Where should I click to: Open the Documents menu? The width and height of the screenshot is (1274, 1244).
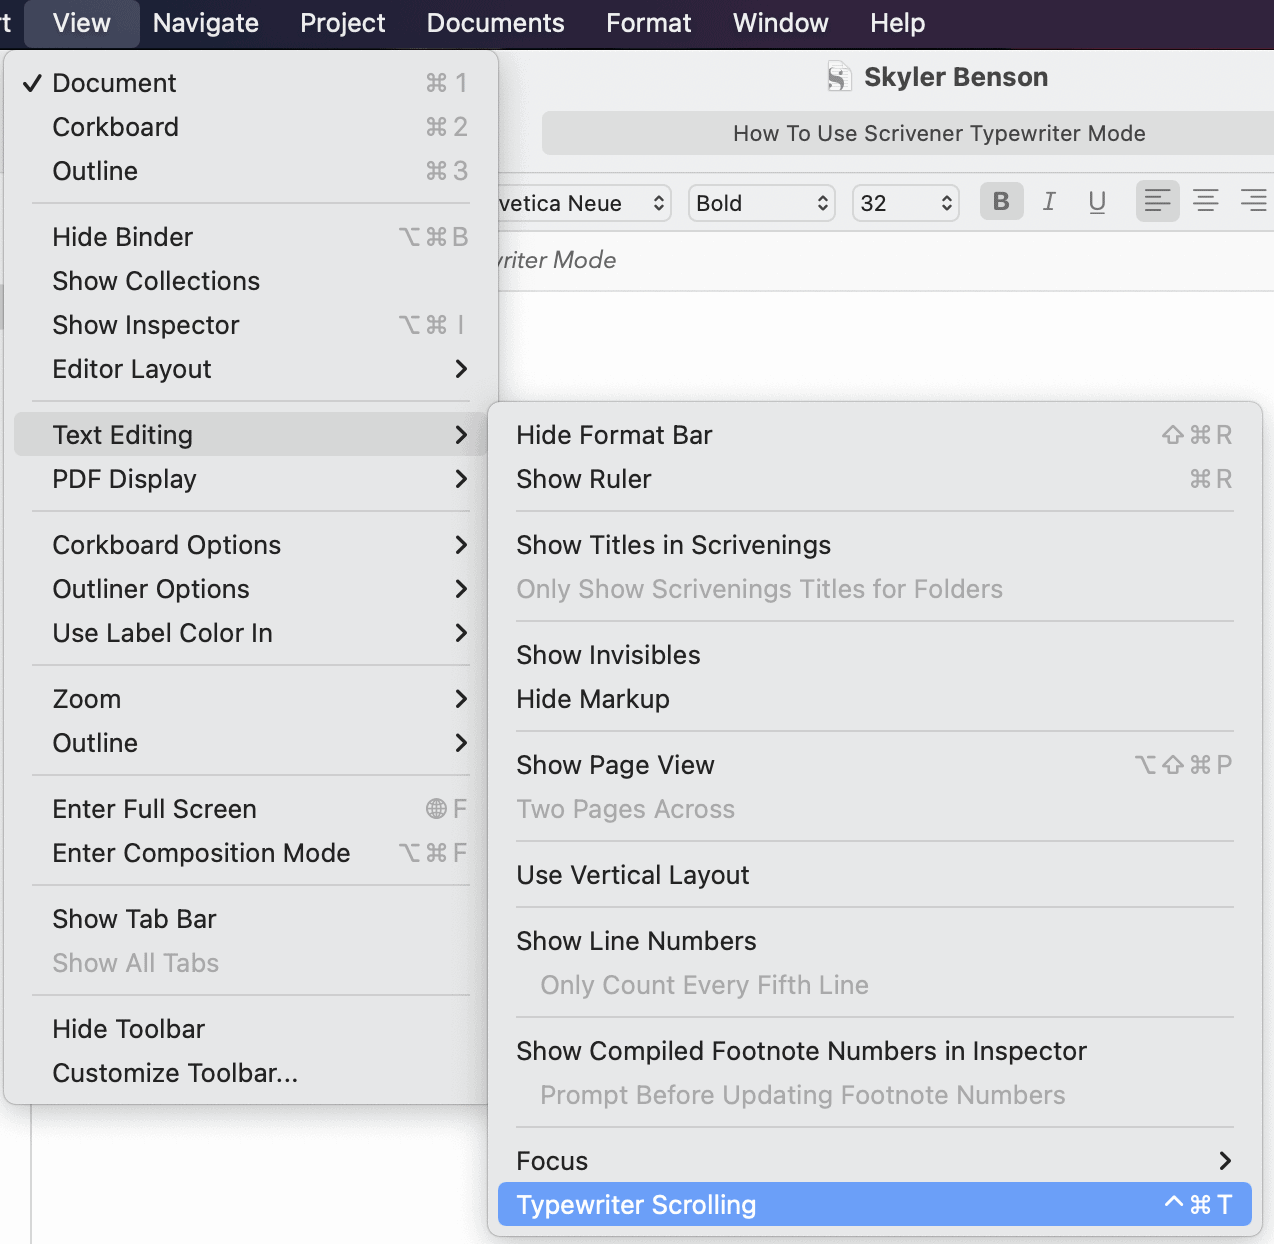point(496,23)
